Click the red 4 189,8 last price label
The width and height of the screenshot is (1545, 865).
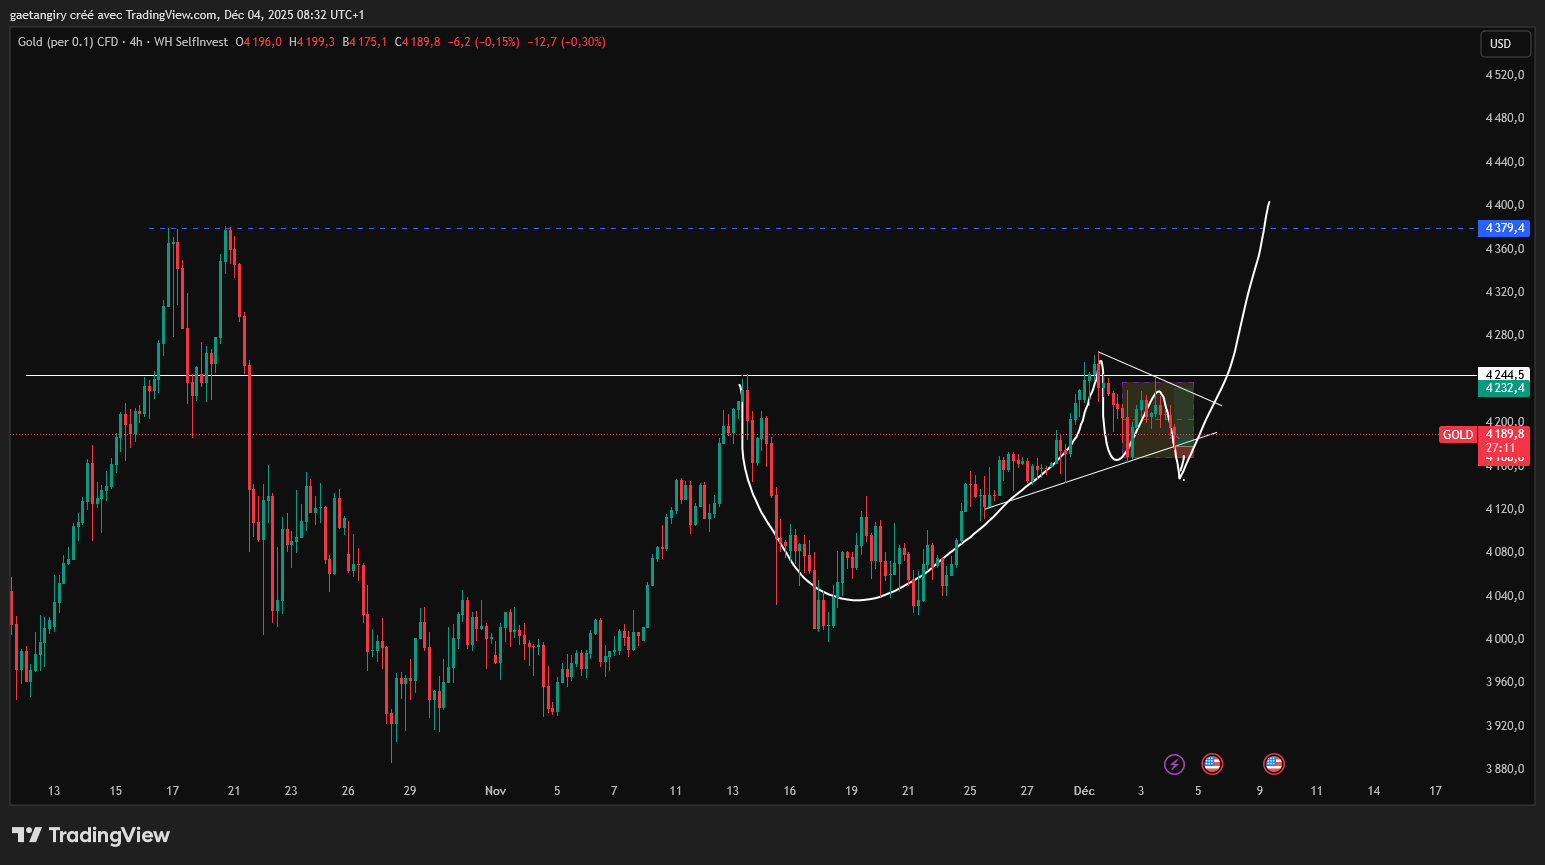(1504, 434)
